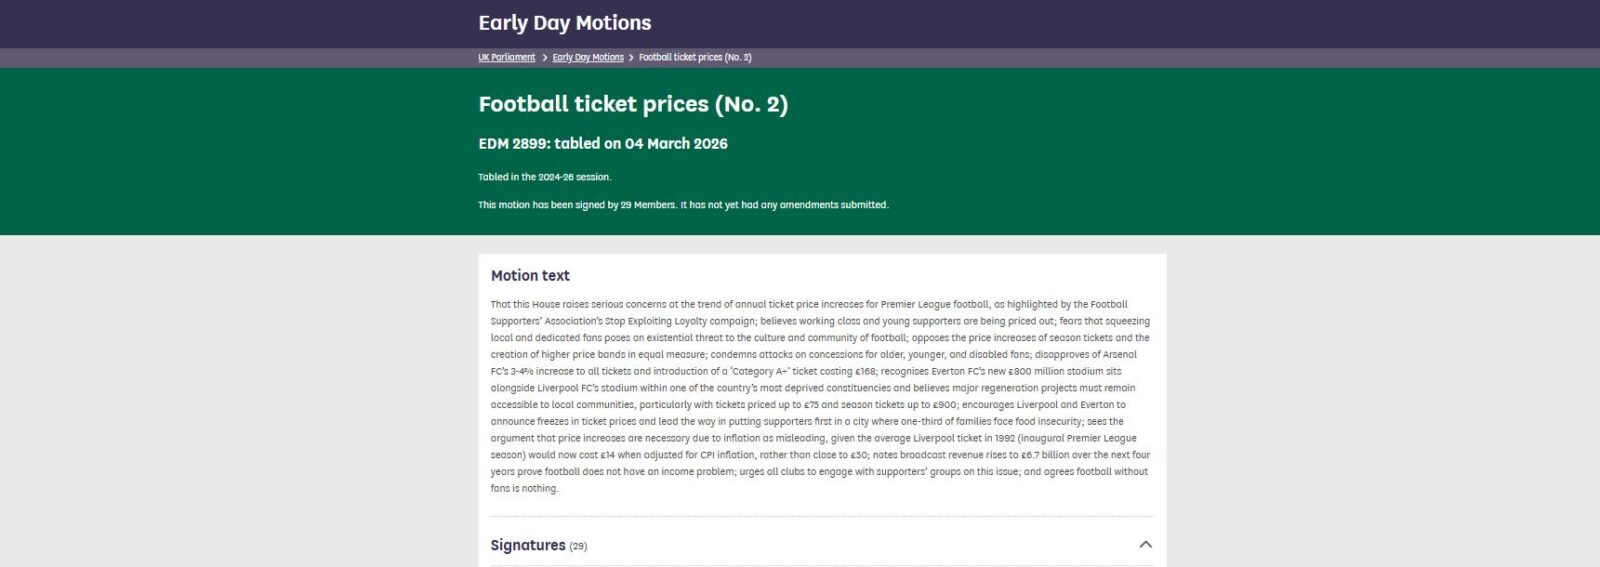The image size is (1600, 567).
Task: Select the current breadcrumb Football ticket prices
Action: pos(695,58)
